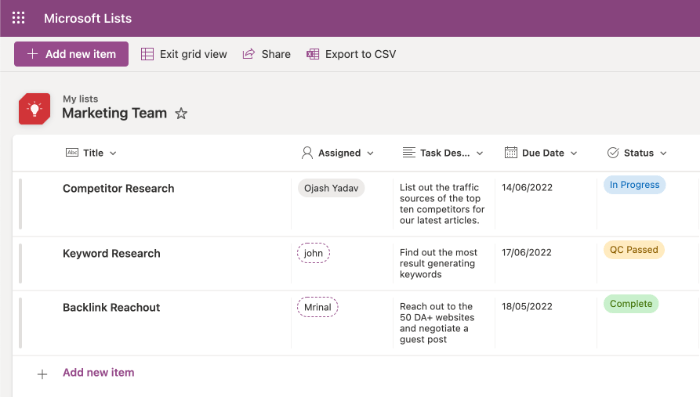Viewport: 700px width, 397px height.
Task: Open the My lists breadcrumb
Action: (80, 99)
